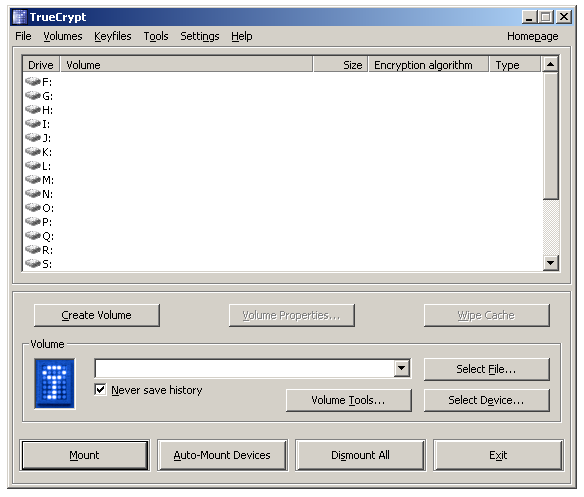Click the drive icon next to F:
The width and height of the screenshot is (584, 497).
(x=33, y=82)
